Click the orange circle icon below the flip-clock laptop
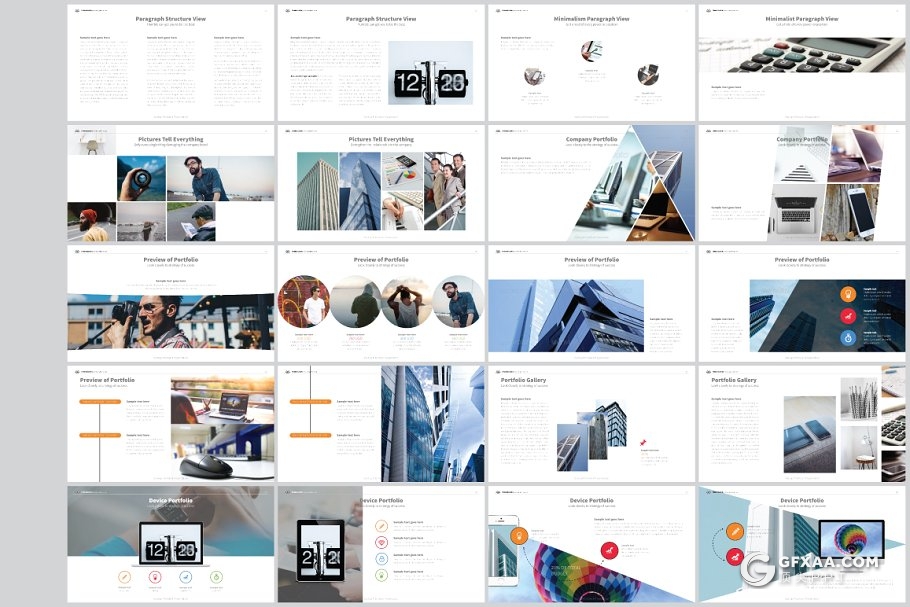910x607 pixels. click(125, 576)
